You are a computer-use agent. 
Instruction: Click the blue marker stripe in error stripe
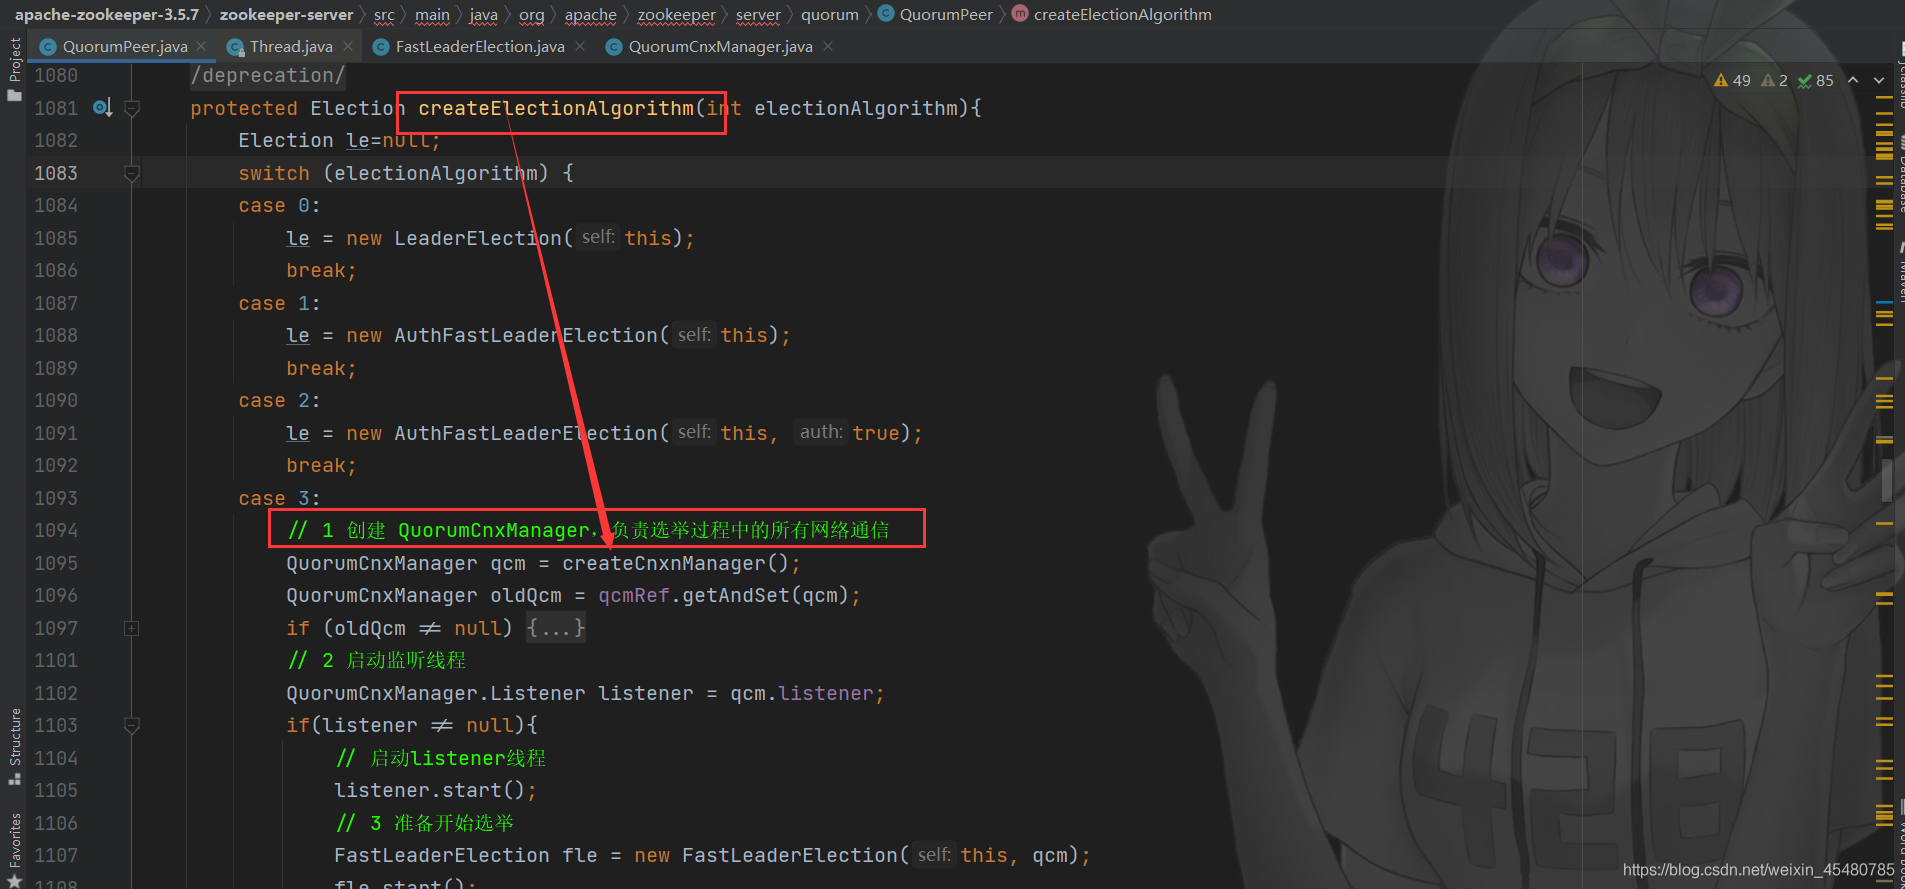pyautogui.click(x=1884, y=301)
